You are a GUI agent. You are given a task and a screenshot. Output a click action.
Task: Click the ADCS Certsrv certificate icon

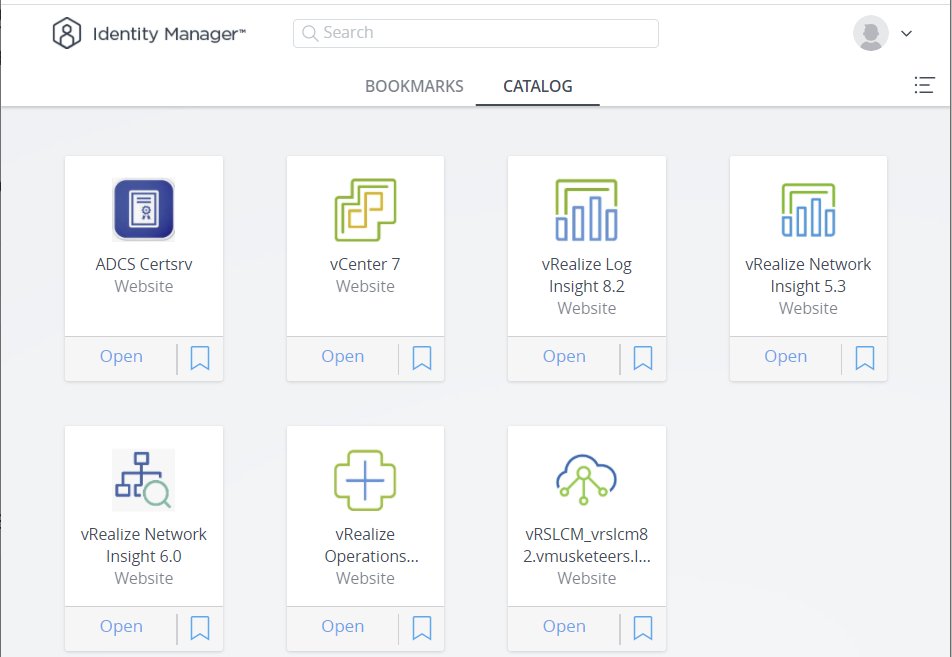click(x=144, y=209)
